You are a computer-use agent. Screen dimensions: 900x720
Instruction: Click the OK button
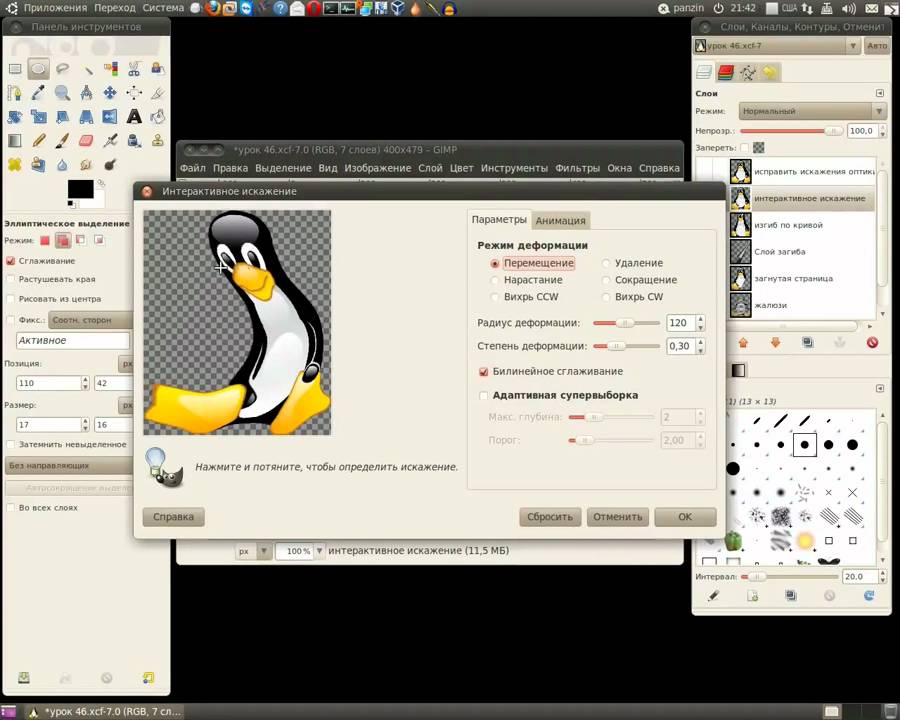point(685,517)
